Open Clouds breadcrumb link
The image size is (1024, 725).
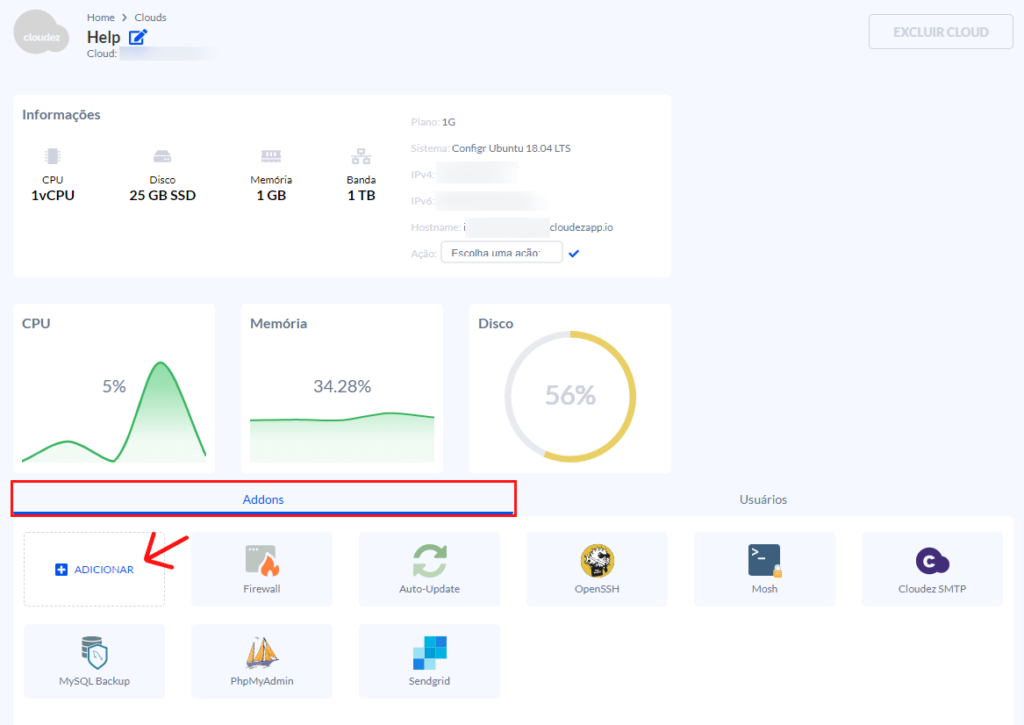point(149,17)
